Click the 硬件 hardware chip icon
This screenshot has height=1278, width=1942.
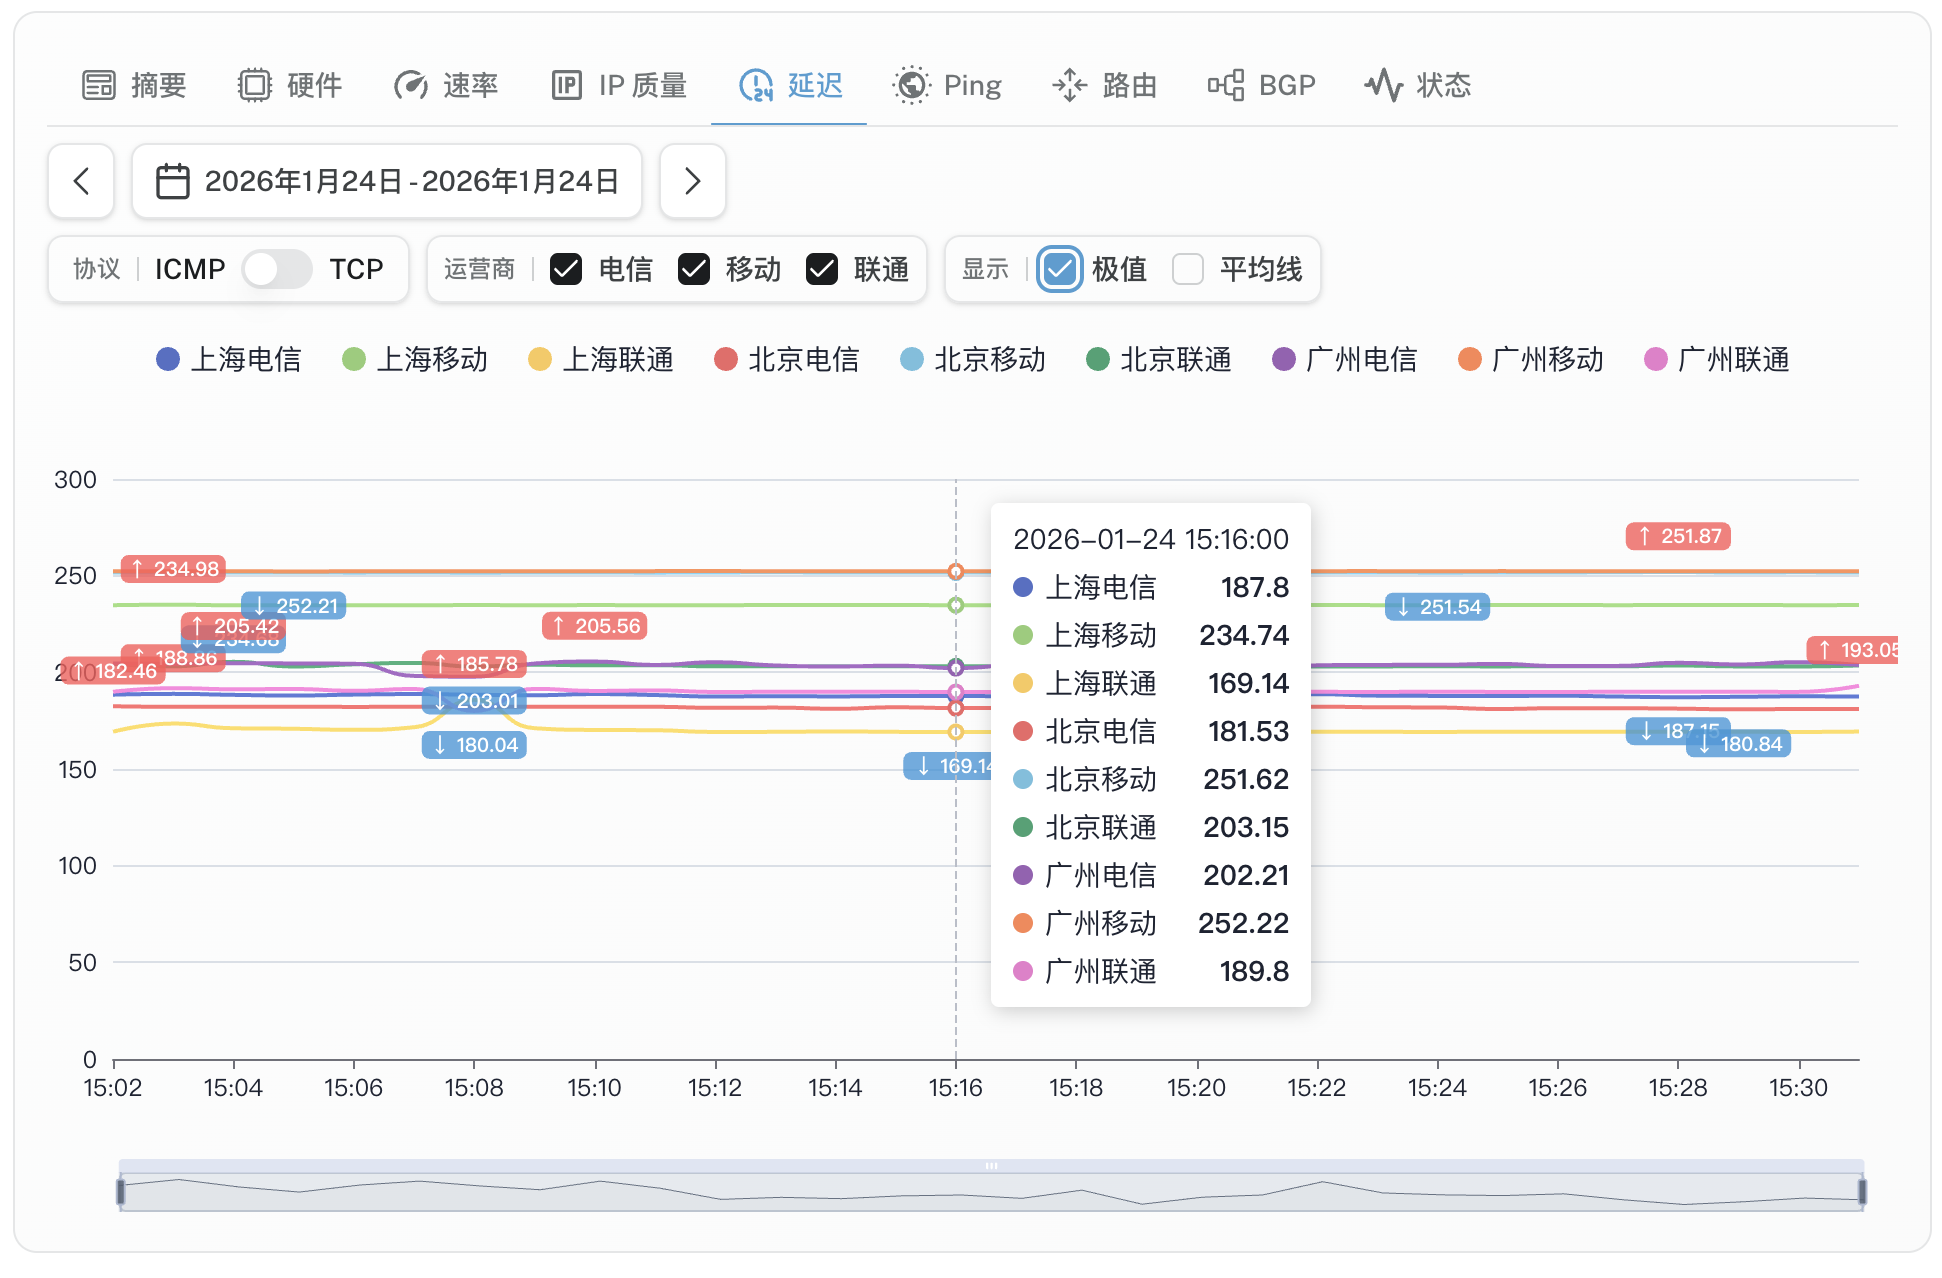tap(255, 86)
